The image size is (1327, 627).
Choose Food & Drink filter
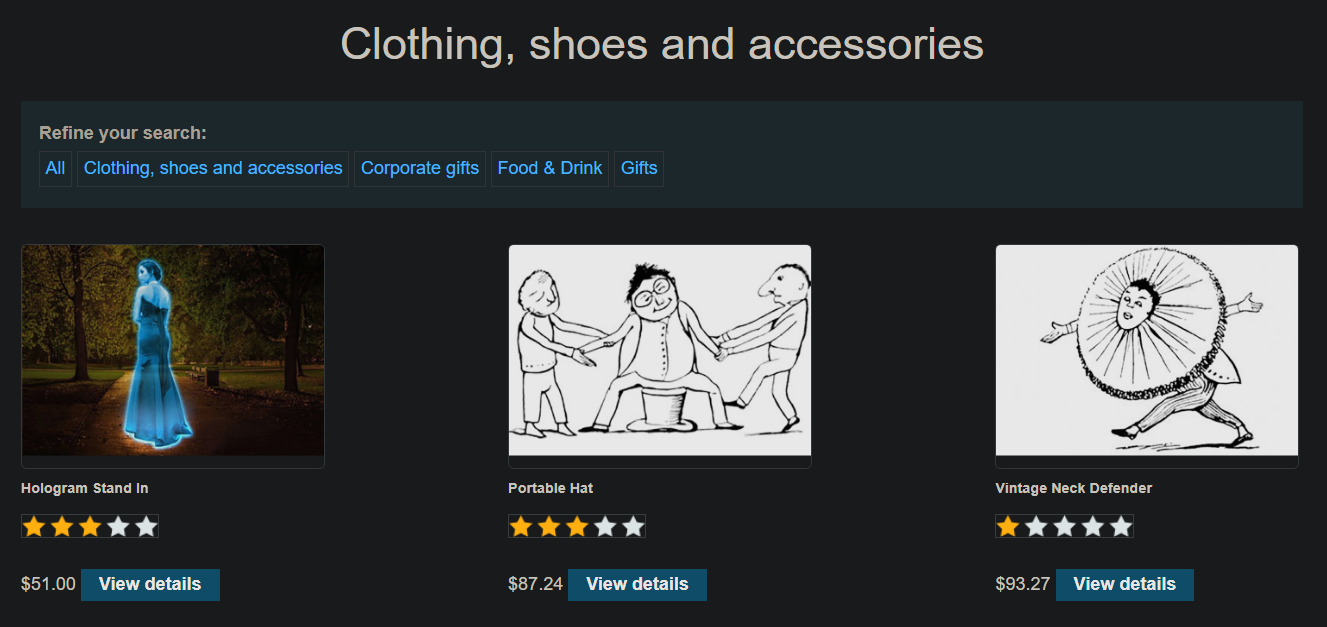coord(550,168)
